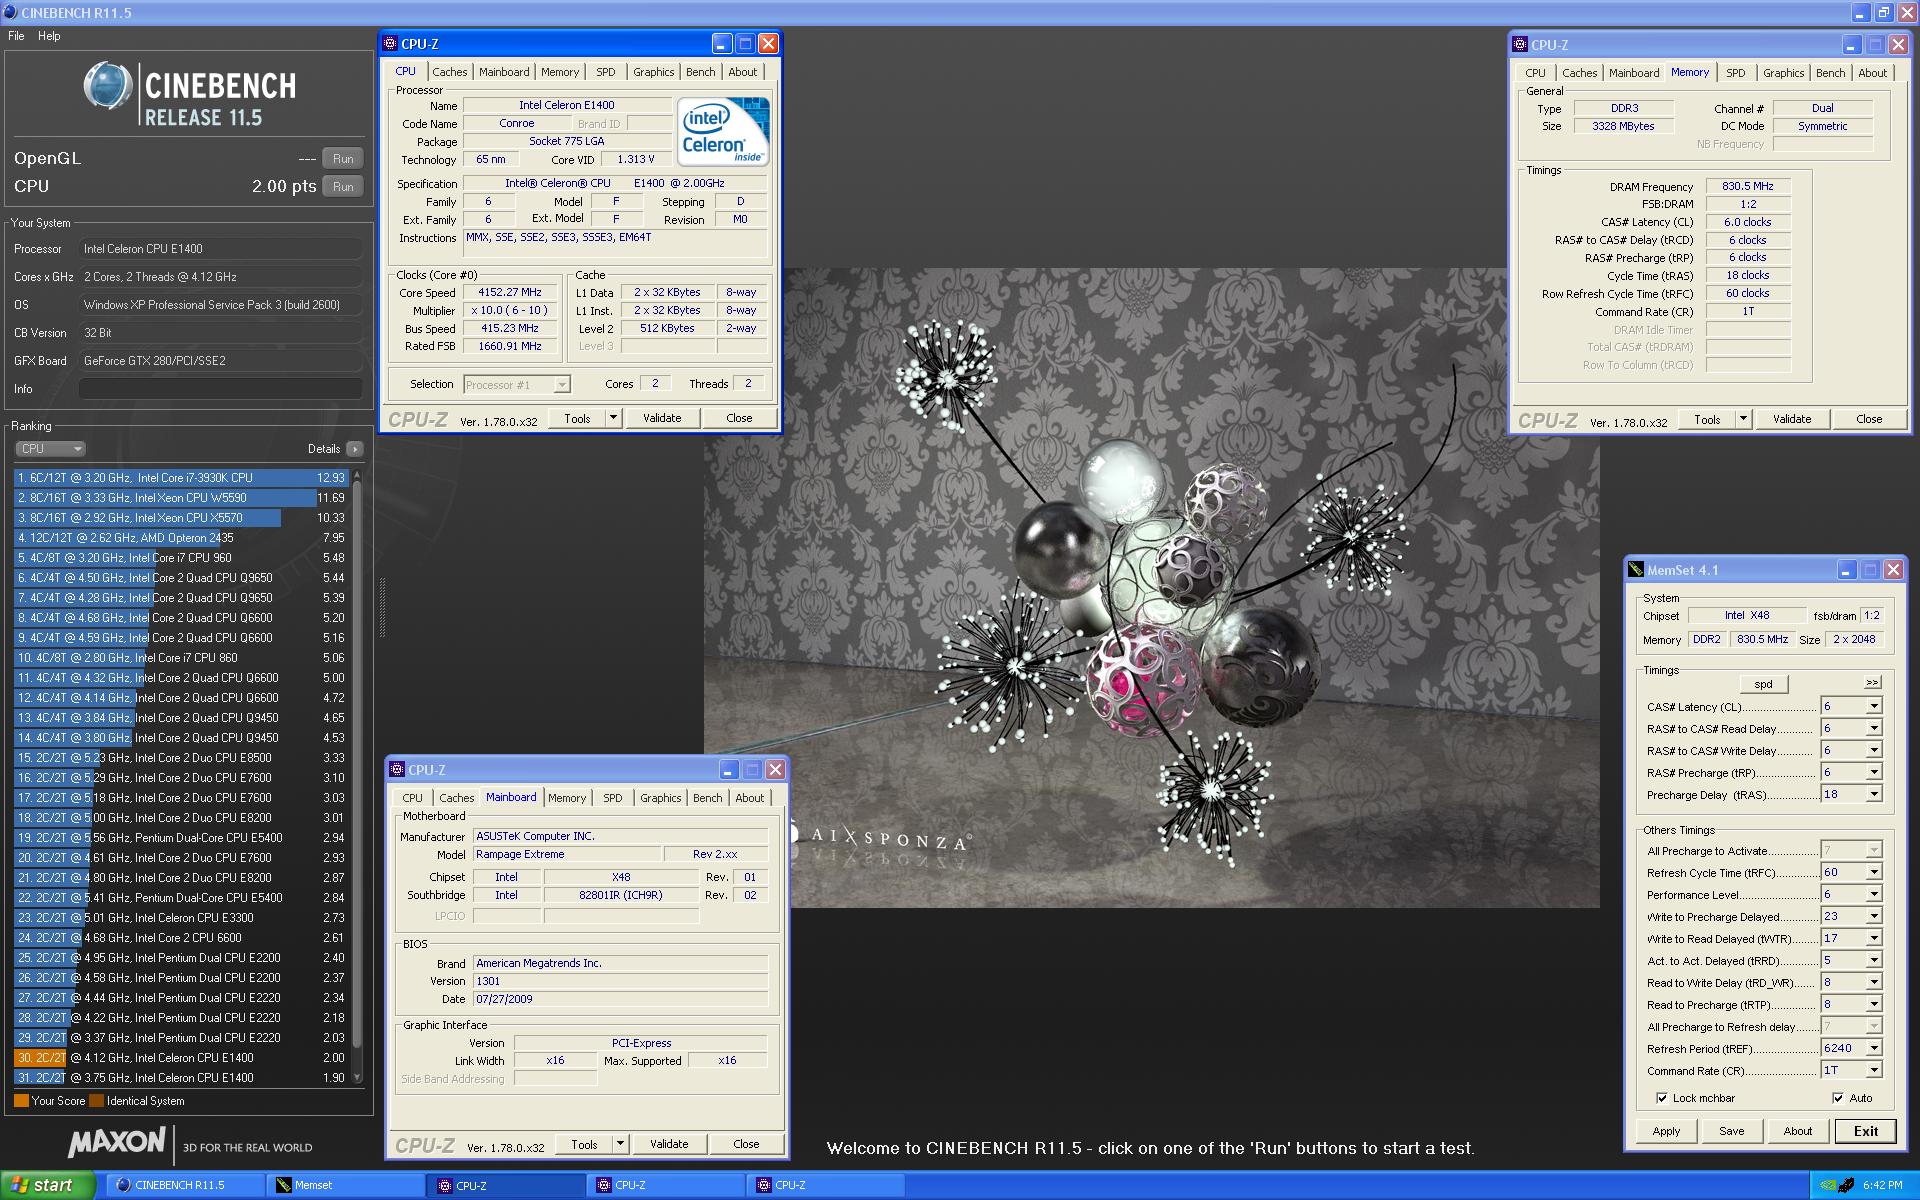Viewport: 1920px width, 1200px height.
Task: Select ranking row 31 Celeron E1400 at 3.75 GHz
Action: click(180, 1078)
